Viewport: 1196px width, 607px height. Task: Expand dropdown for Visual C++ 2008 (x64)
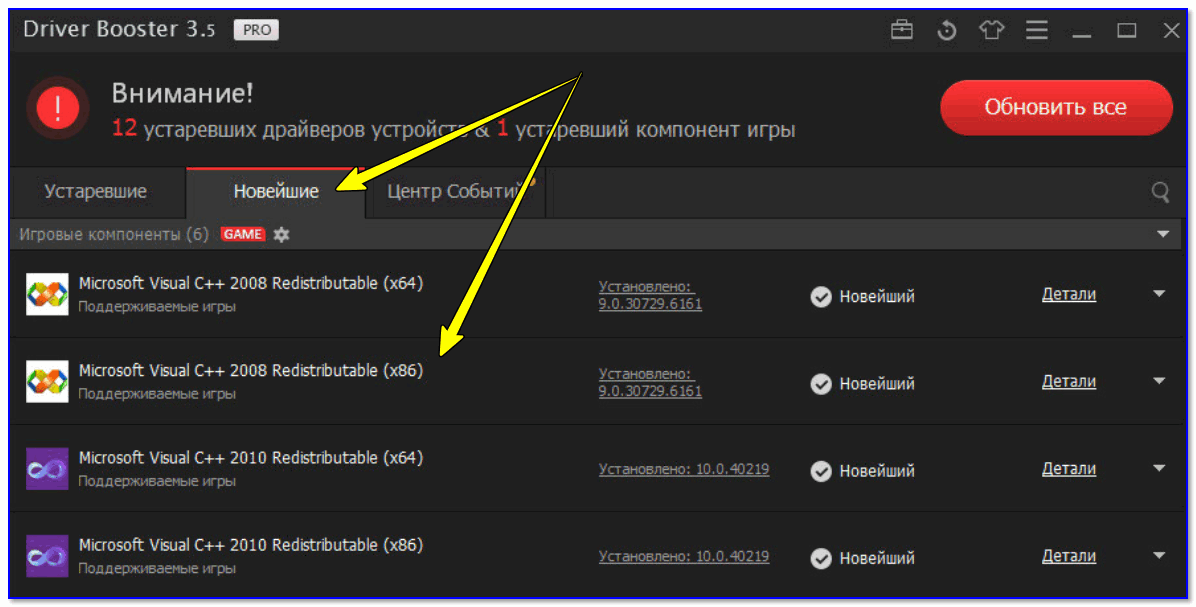(x=1159, y=294)
